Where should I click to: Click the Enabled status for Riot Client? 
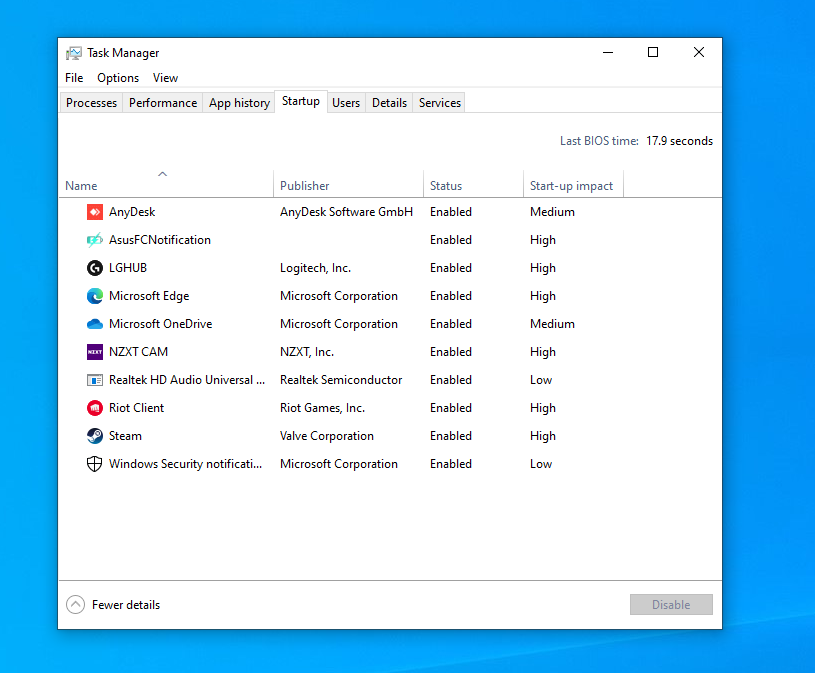(451, 408)
